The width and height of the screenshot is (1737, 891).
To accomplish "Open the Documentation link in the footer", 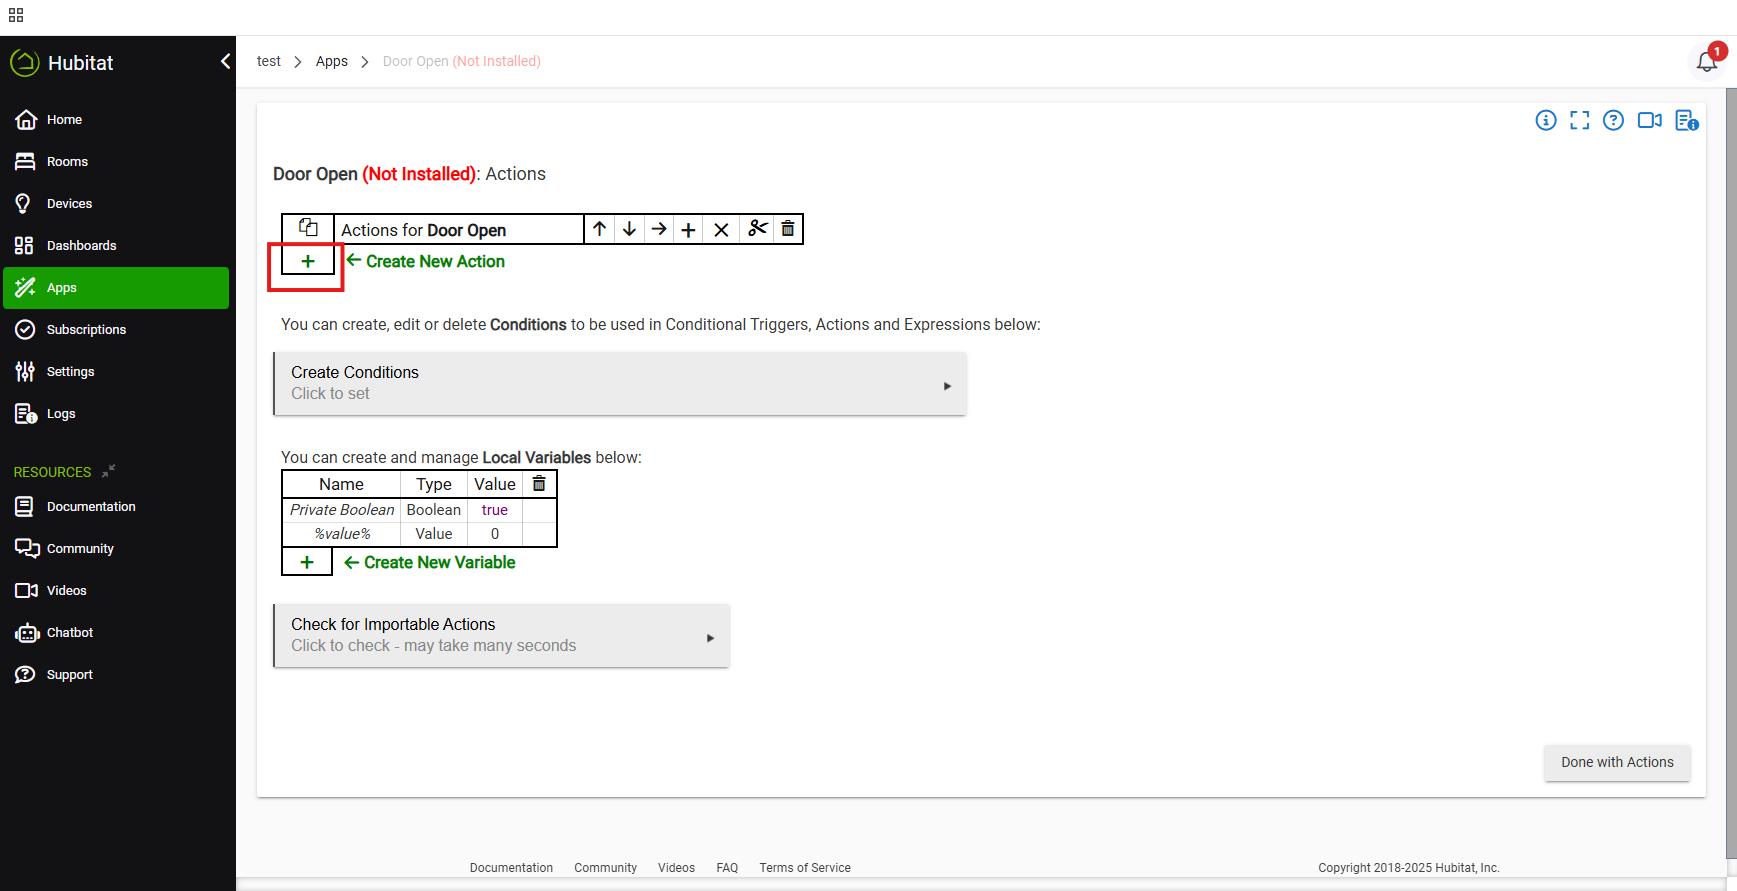I will pyautogui.click(x=511, y=868).
